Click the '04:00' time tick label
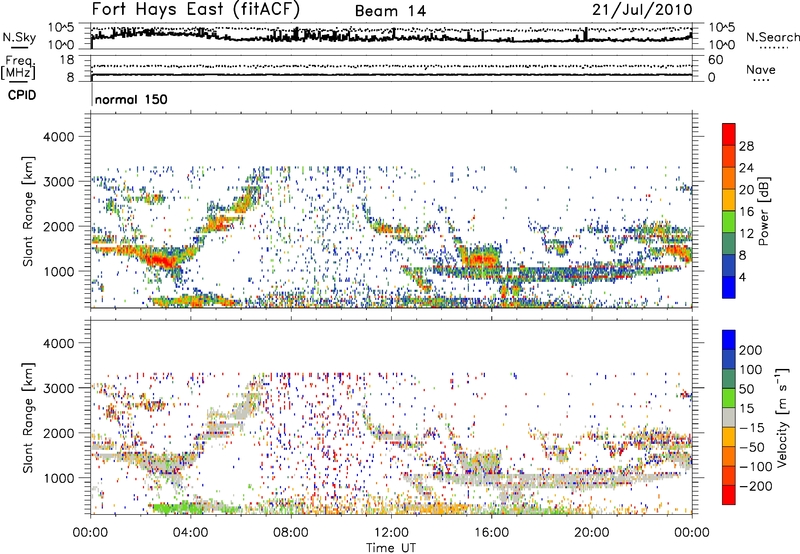800x554 pixels. click(191, 533)
